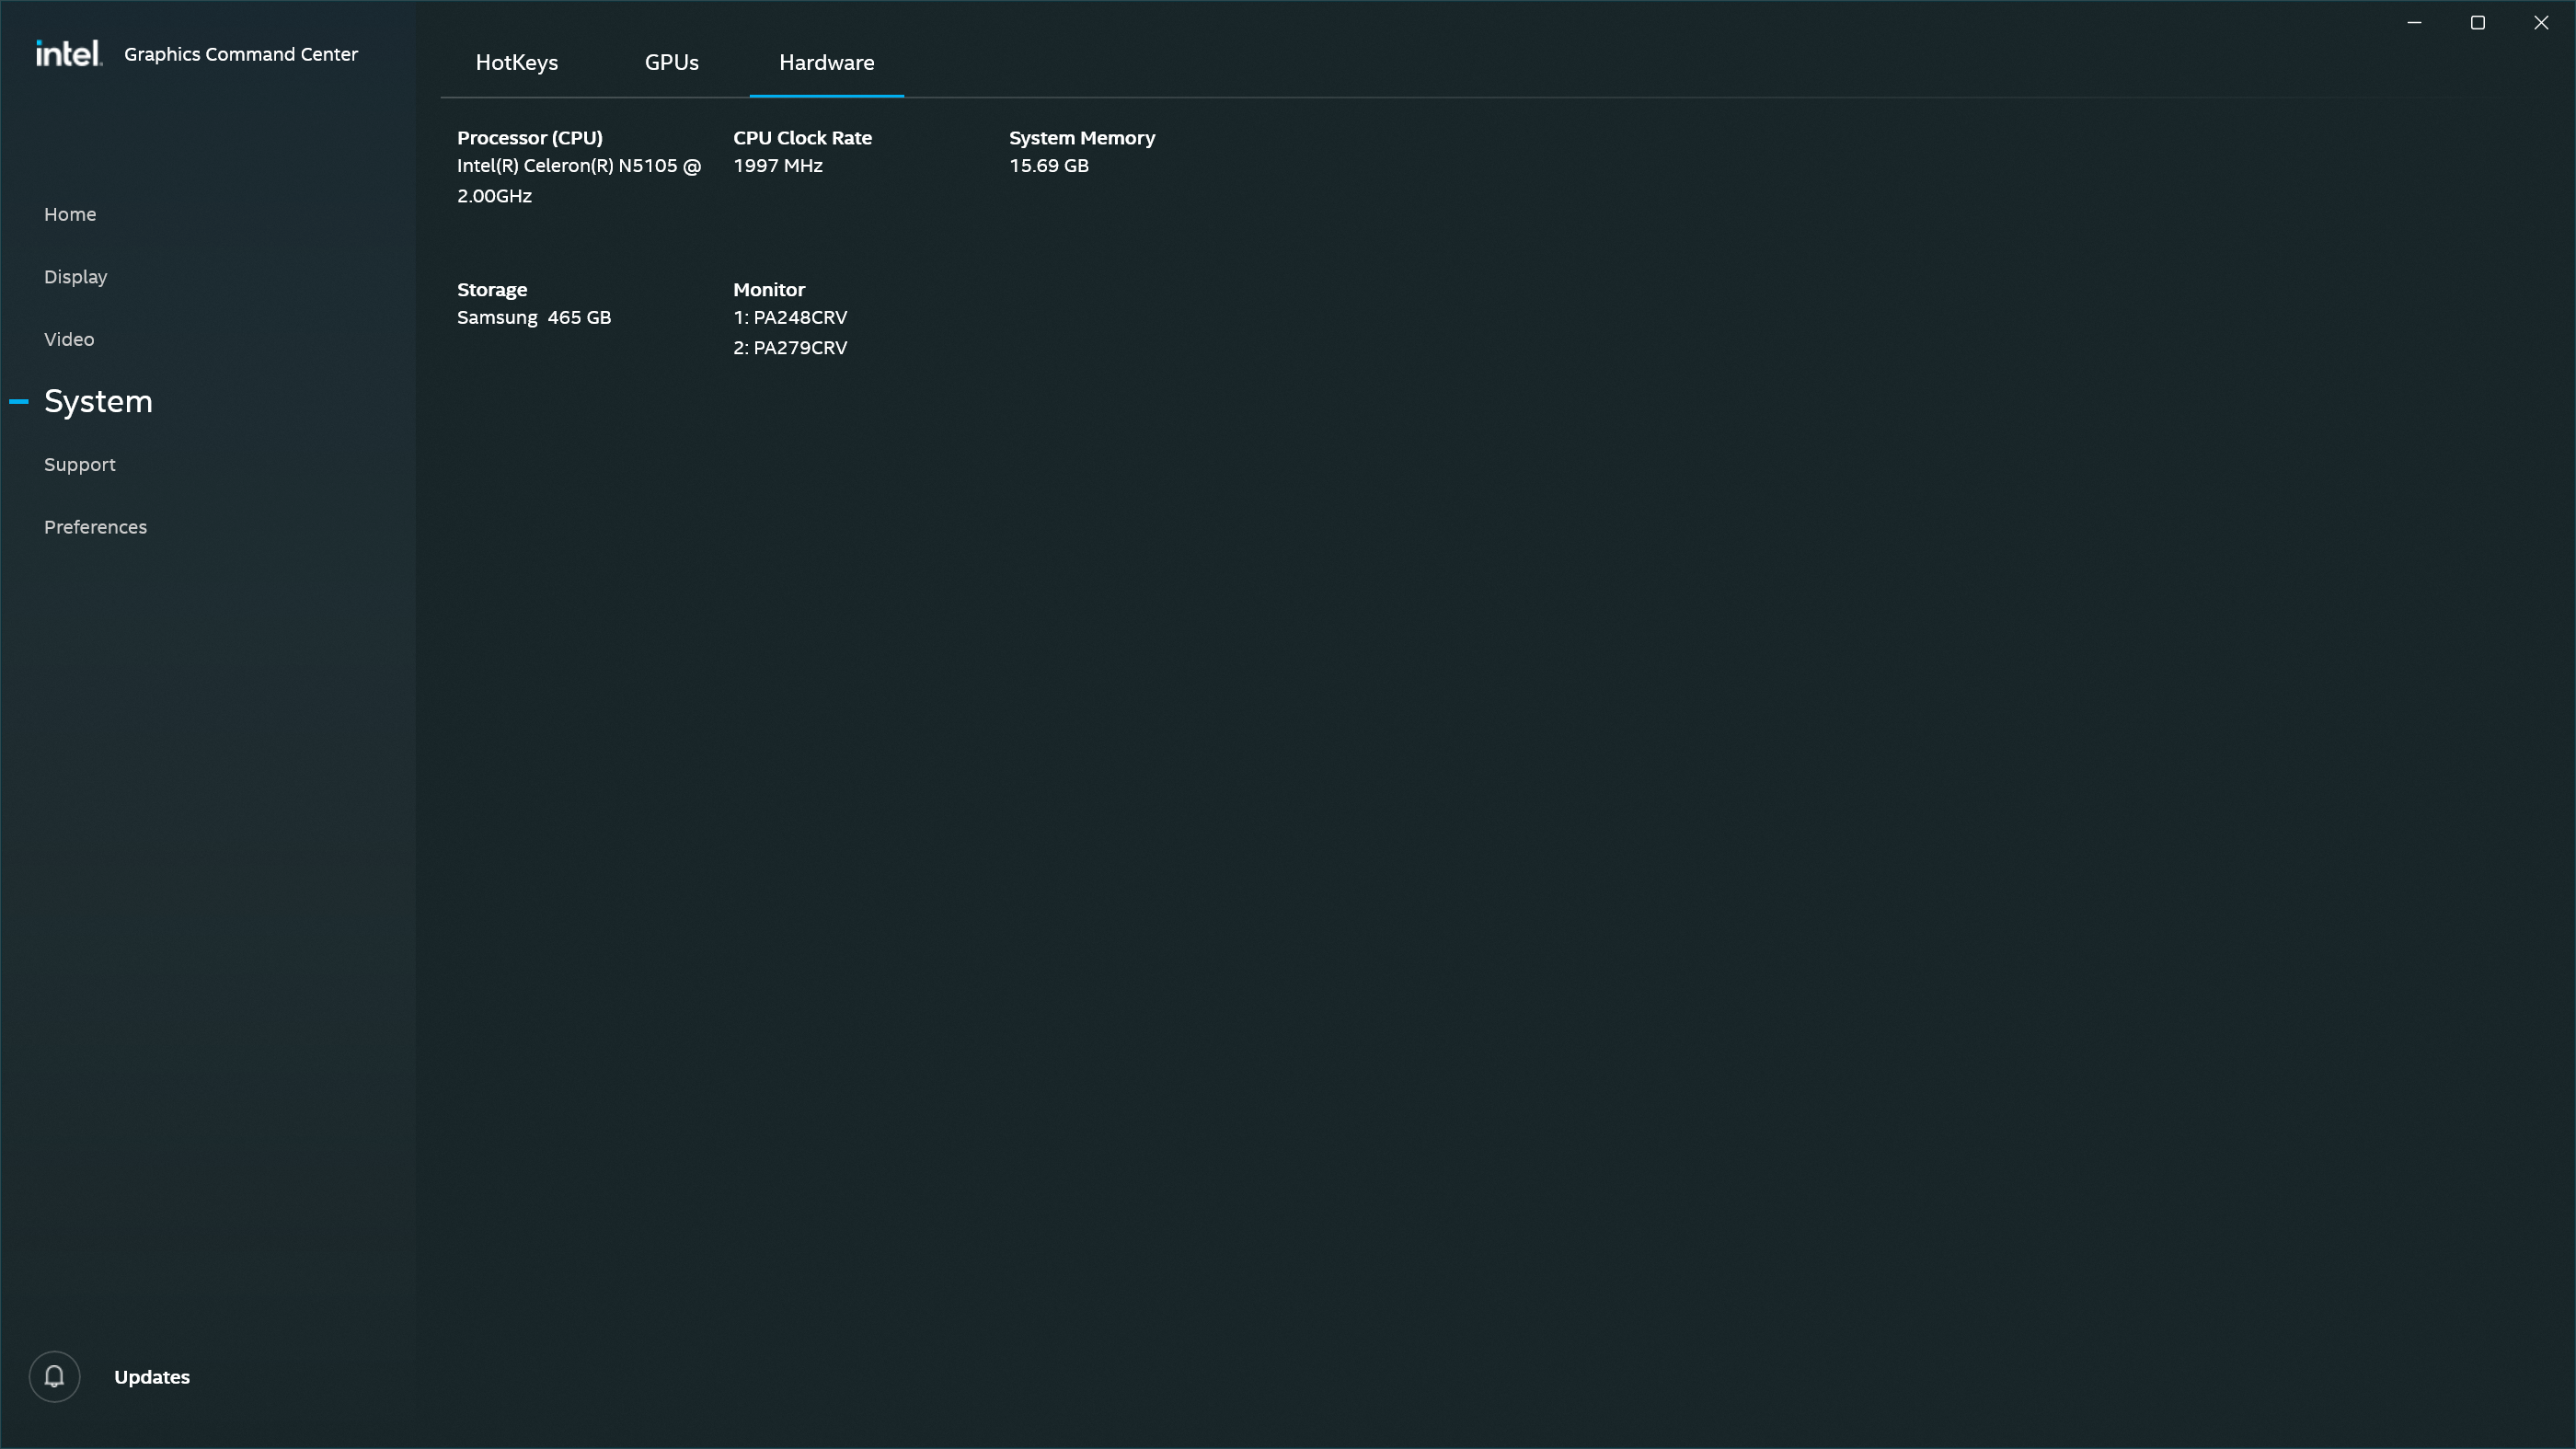2576x1449 pixels.
Task: Open the GPUs tab
Action: point(671,63)
